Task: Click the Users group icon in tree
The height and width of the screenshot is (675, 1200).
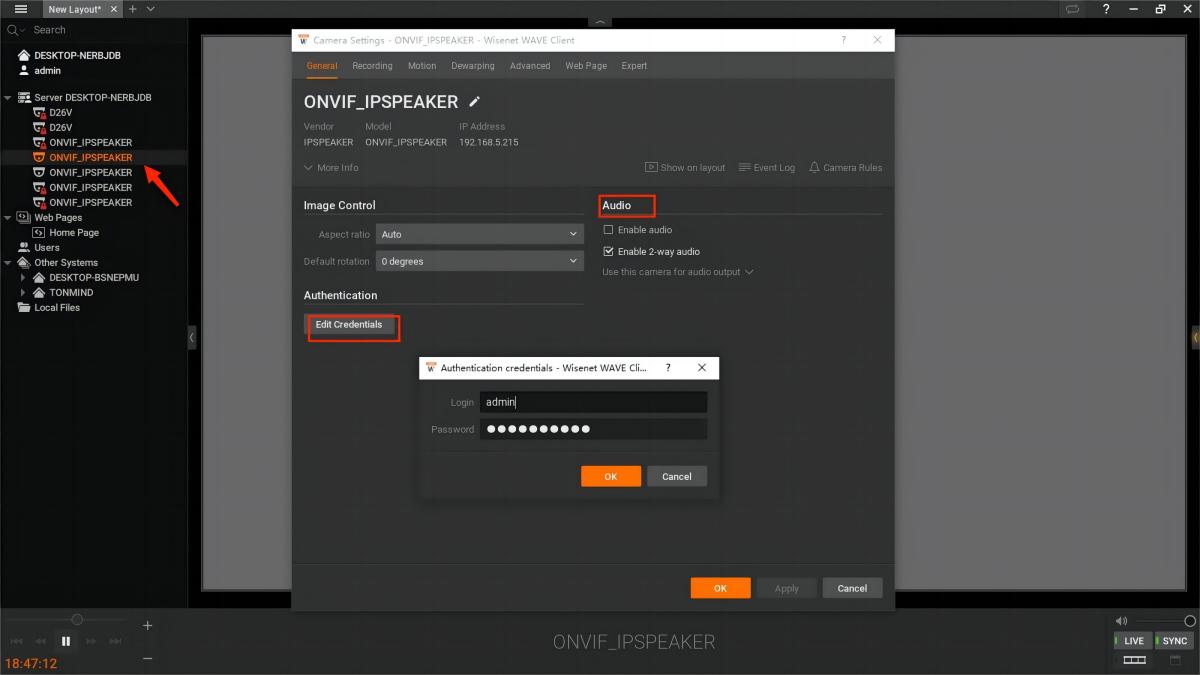Action: click(24, 248)
